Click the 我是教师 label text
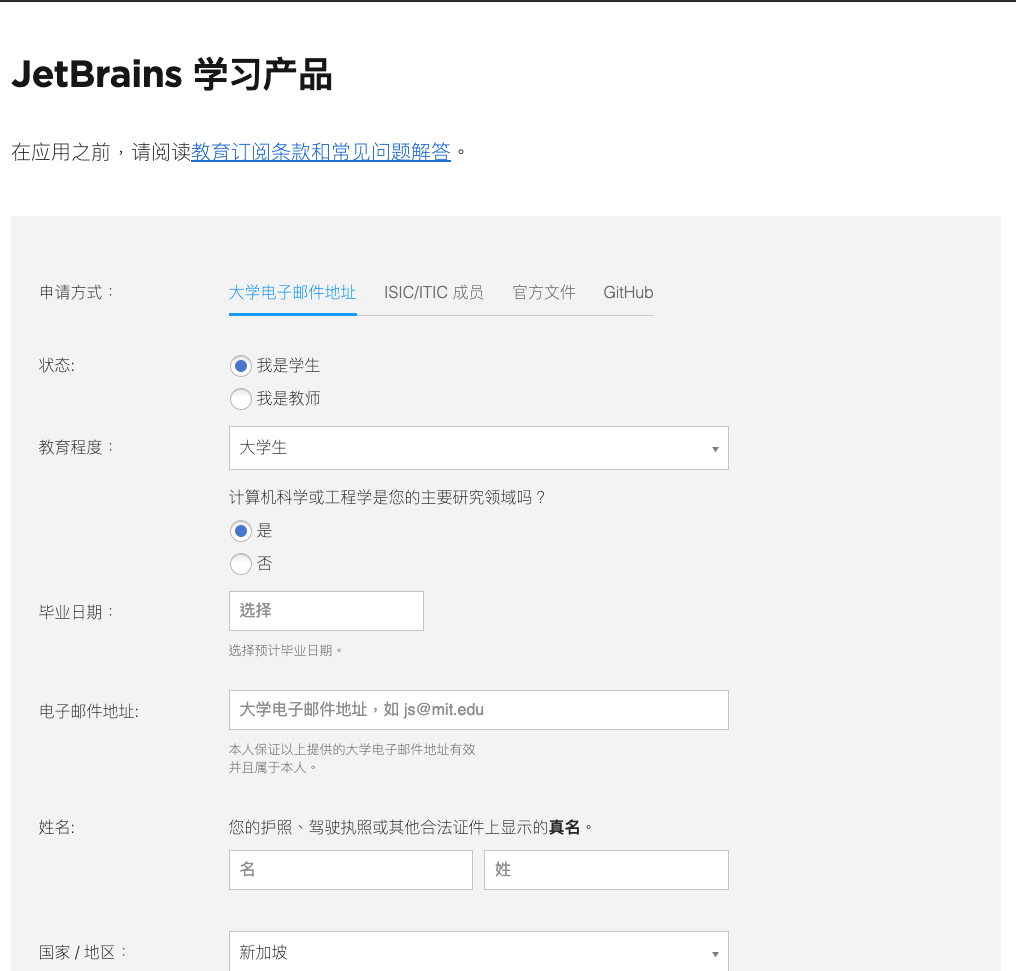1016x971 pixels. tap(288, 399)
